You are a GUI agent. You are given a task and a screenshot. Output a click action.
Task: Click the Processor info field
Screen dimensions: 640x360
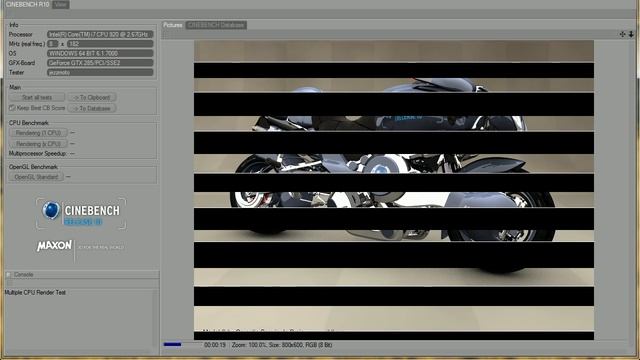100,34
